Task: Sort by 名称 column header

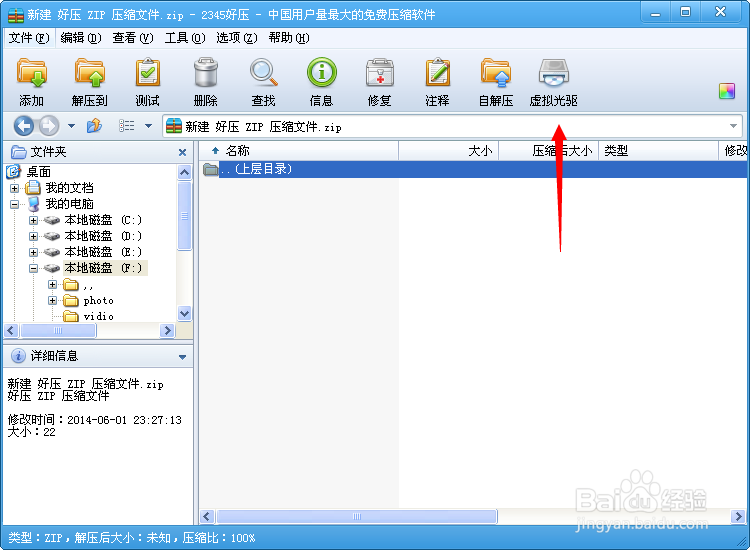Action: tap(299, 151)
